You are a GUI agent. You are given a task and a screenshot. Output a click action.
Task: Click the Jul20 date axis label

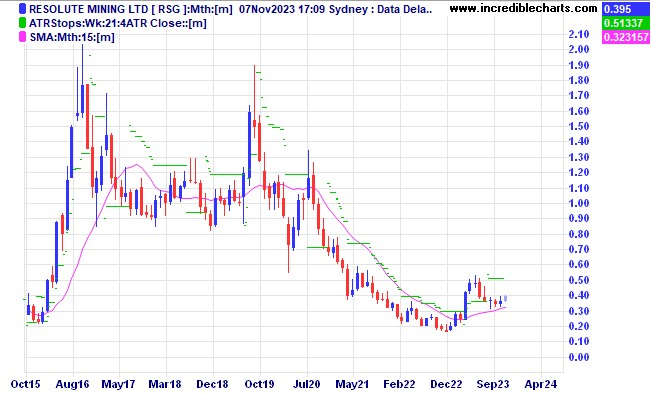[307, 384]
